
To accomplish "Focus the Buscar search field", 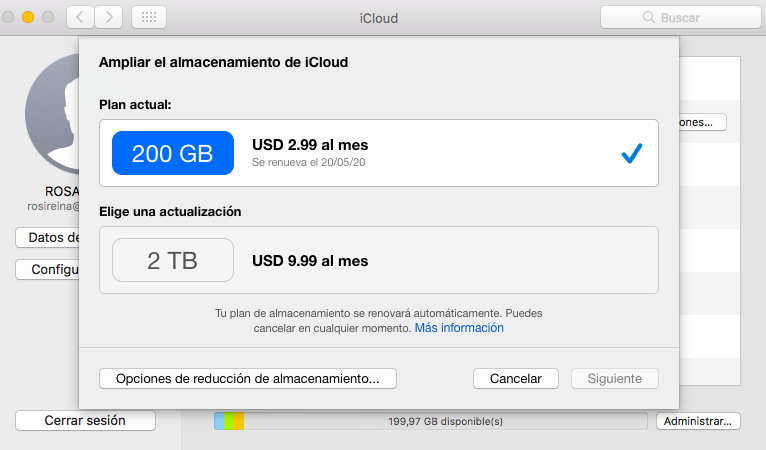I will tap(677, 18).
